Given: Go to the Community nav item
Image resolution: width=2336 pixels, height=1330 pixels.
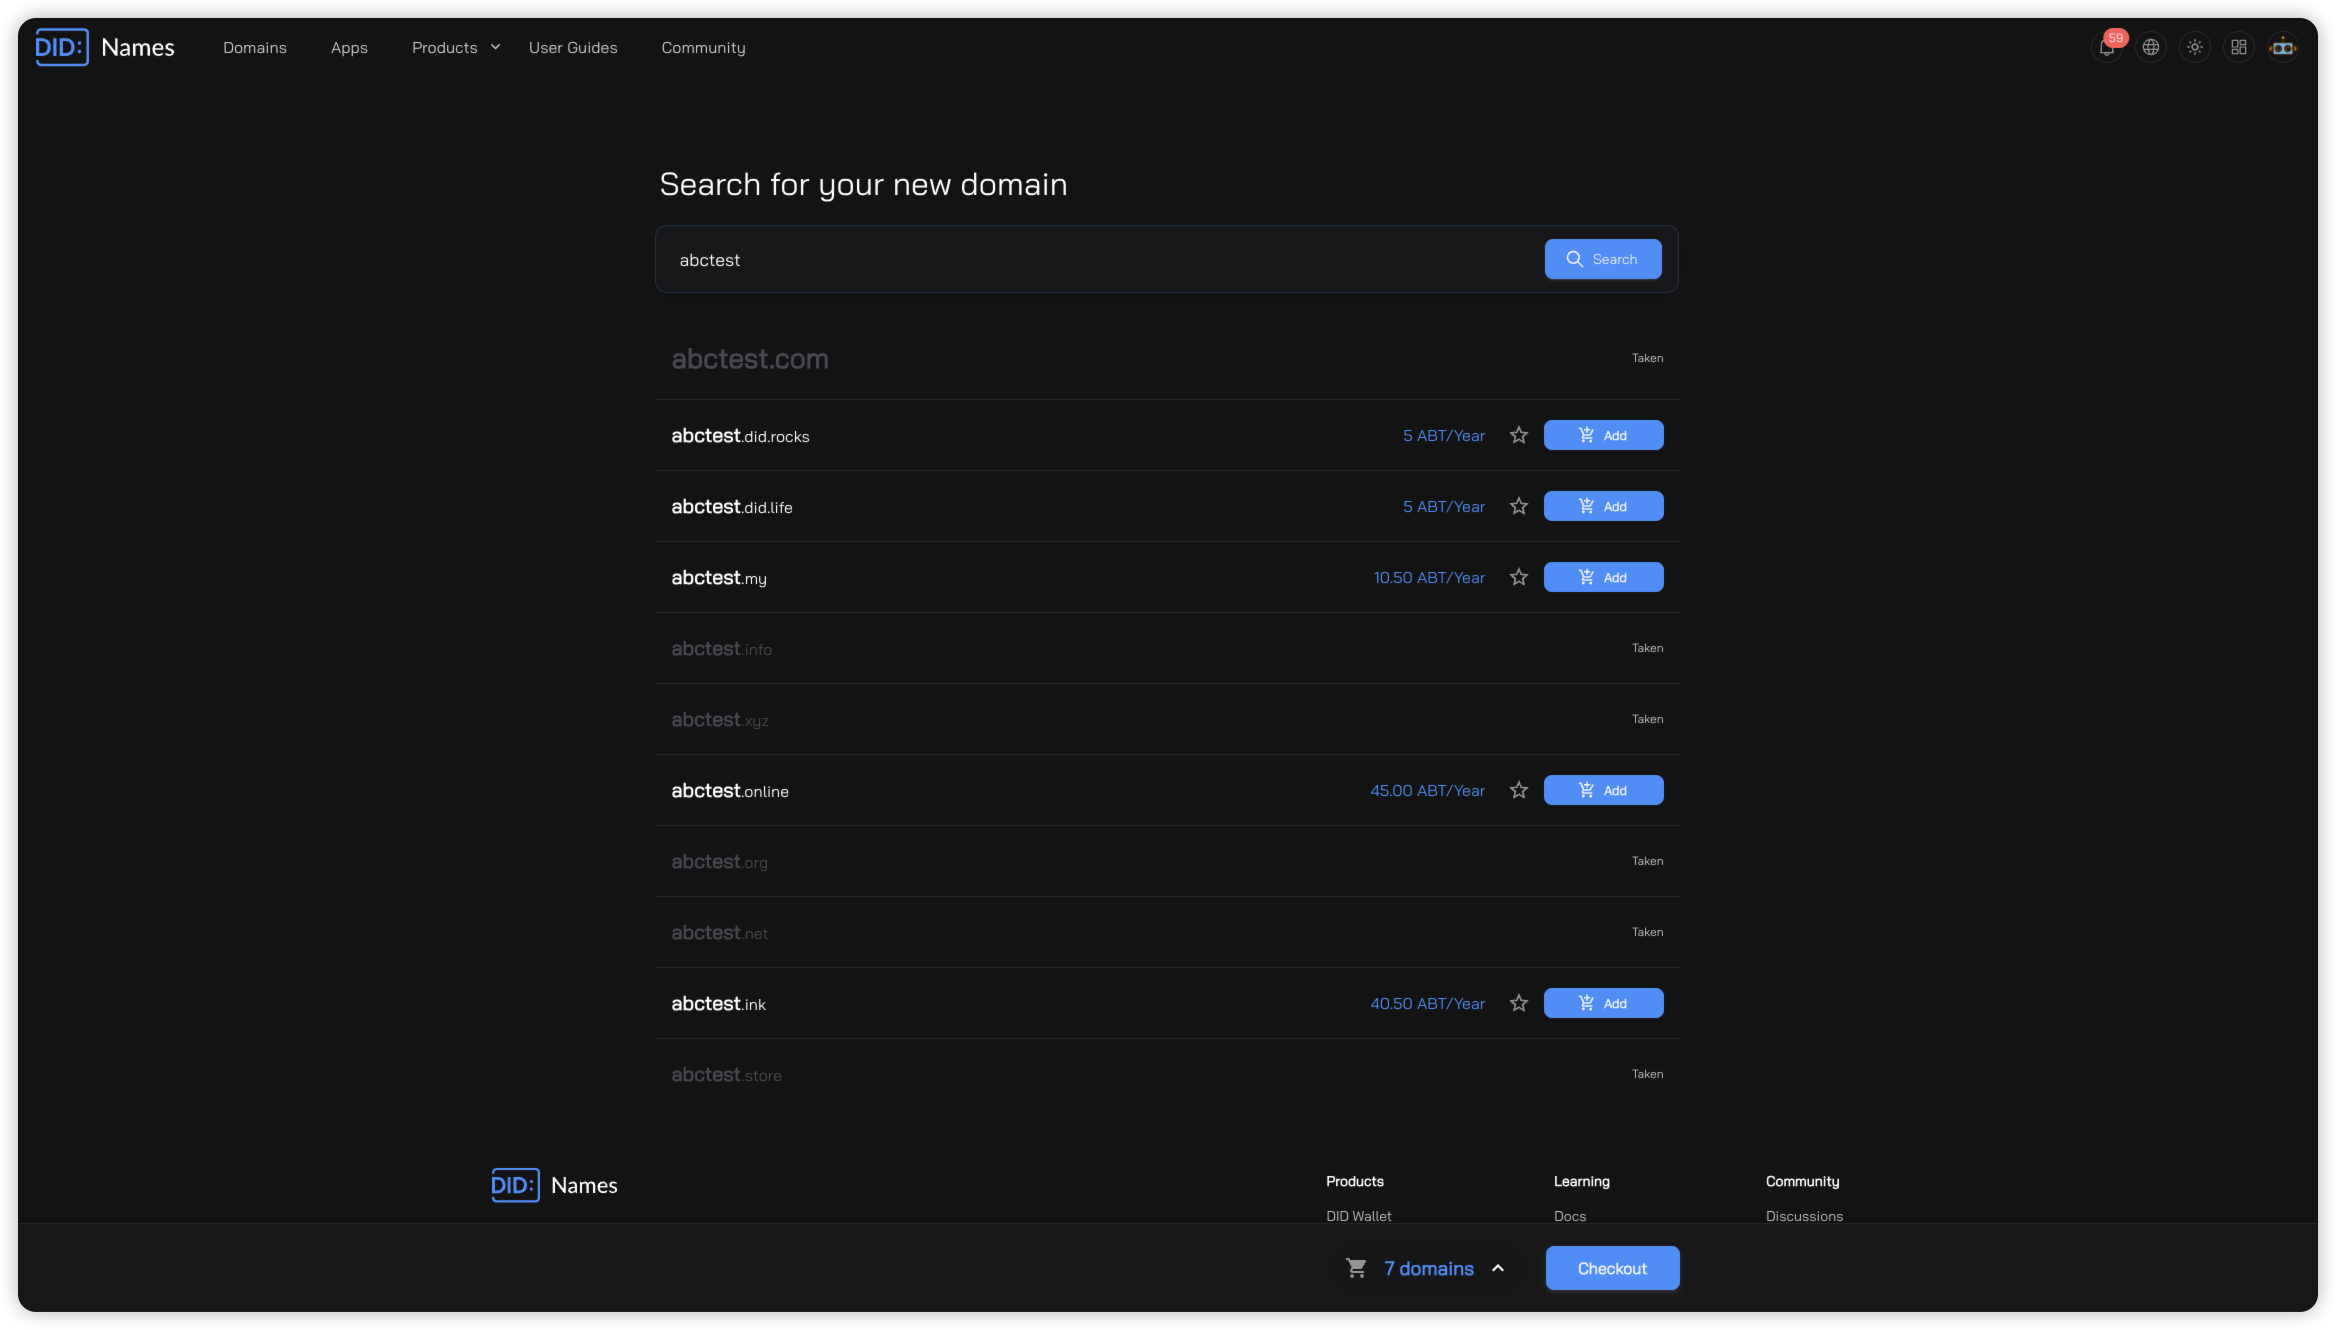Looking at the screenshot, I should (703, 48).
